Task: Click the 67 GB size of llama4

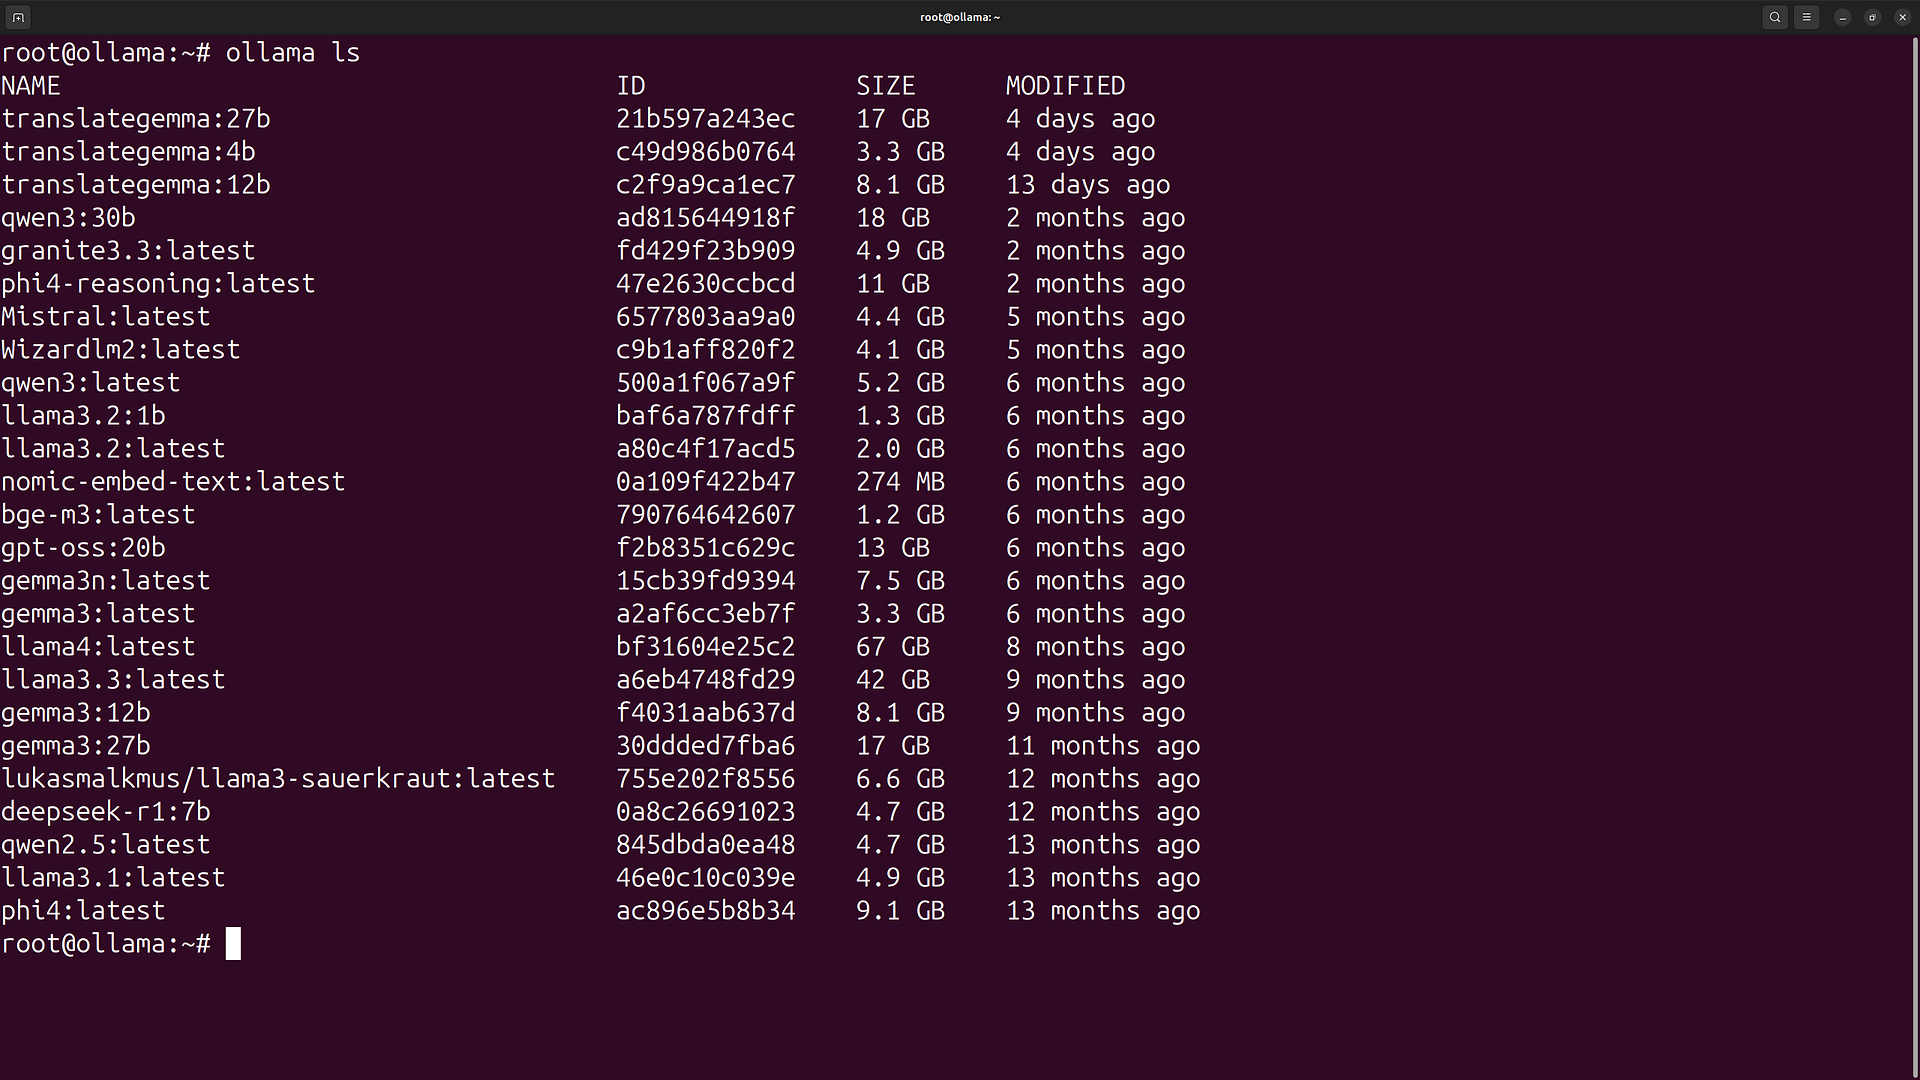Action: pyautogui.click(x=893, y=647)
